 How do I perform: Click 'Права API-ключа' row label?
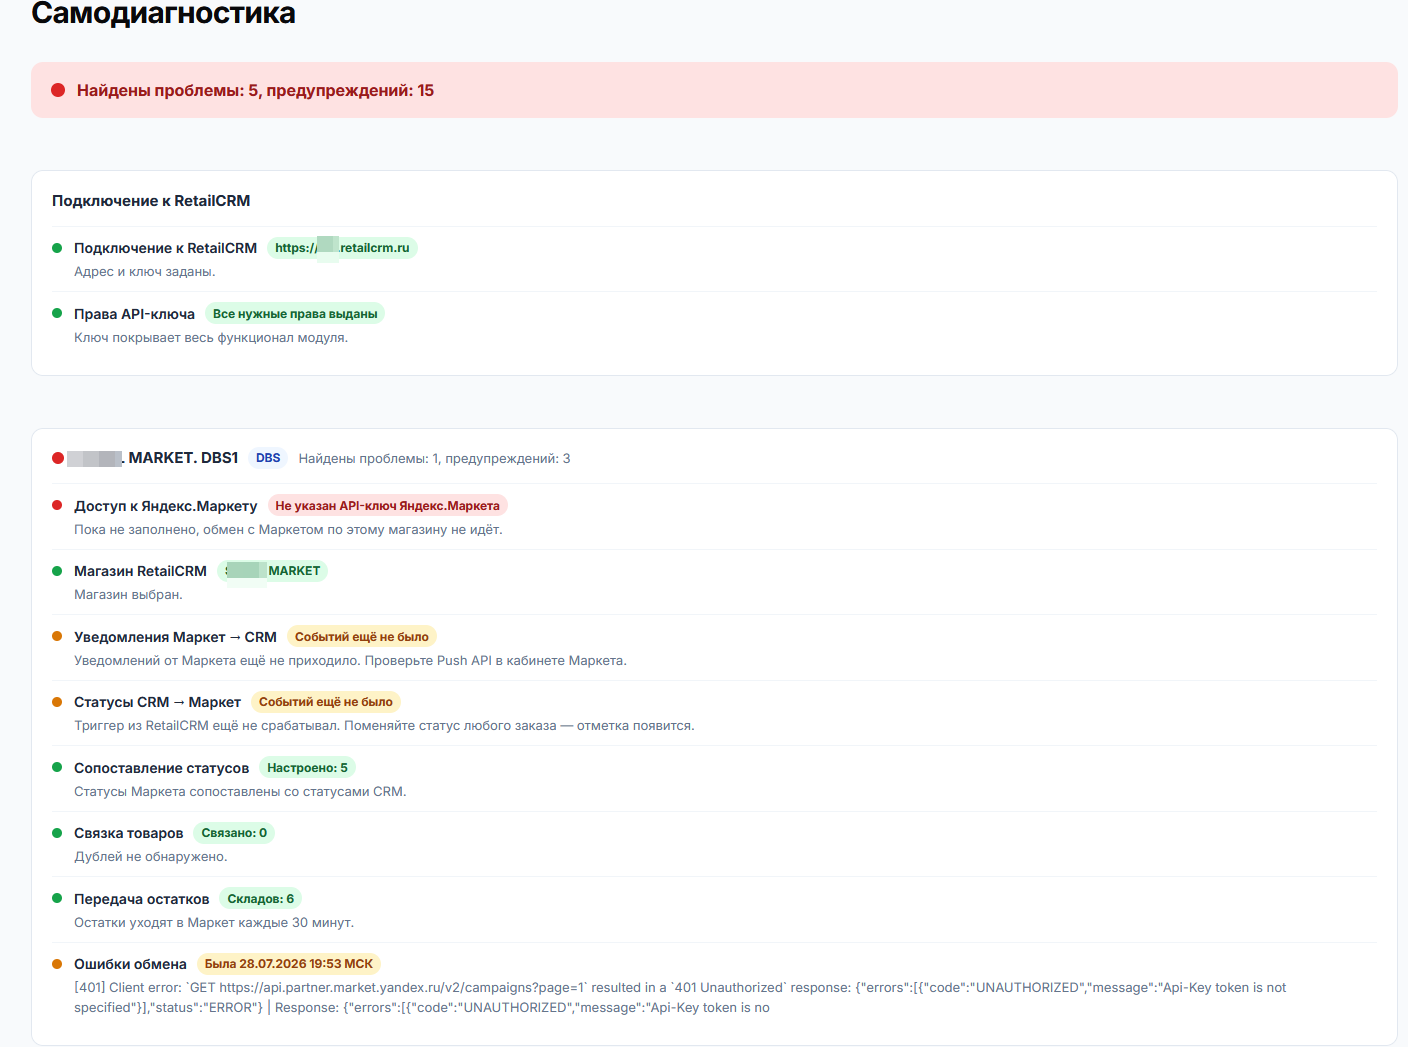[x=134, y=314]
